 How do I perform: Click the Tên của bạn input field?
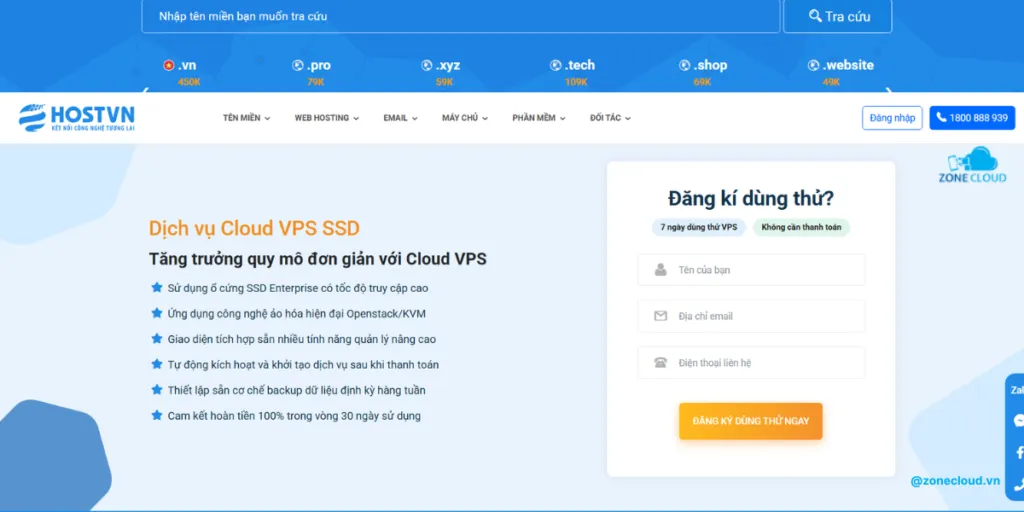[x=752, y=270]
